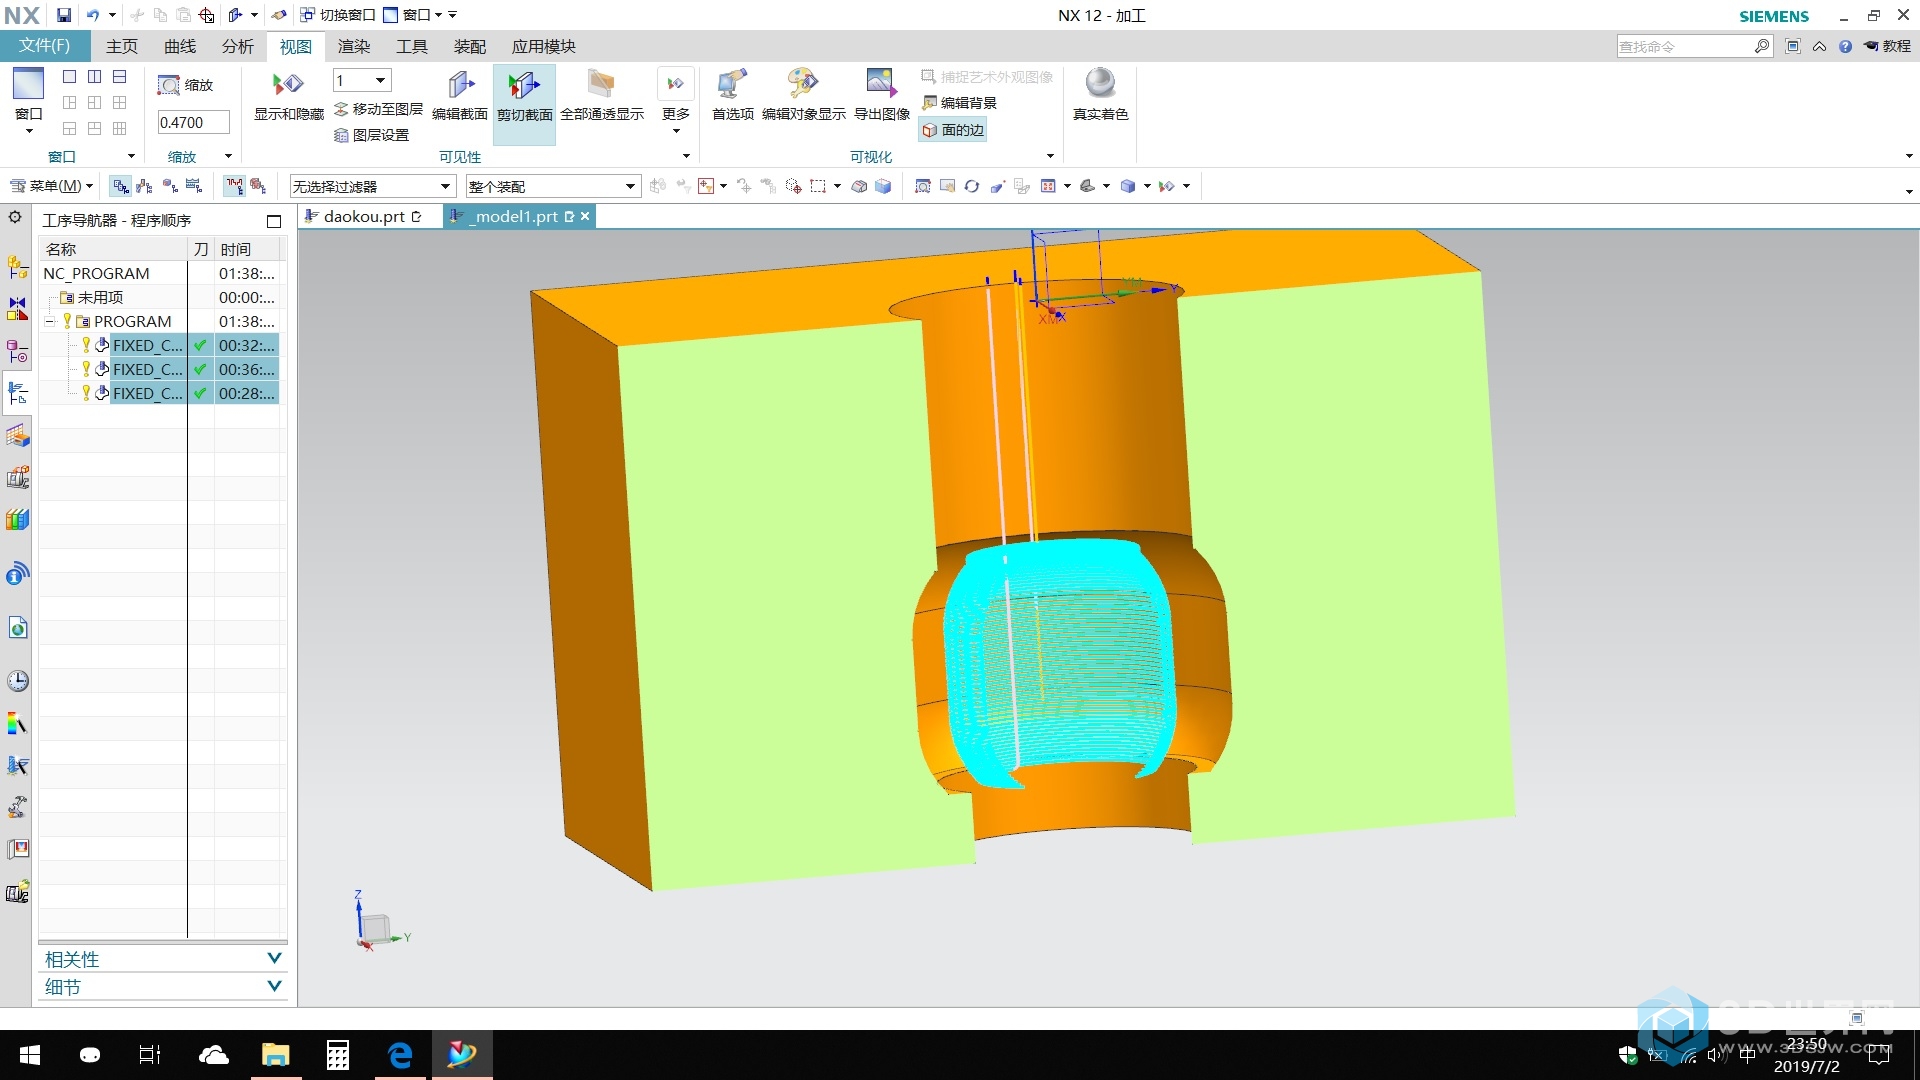Image resolution: width=1920 pixels, height=1080 pixels.
Task: Open Microsoft Edge from the taskbar
Action: coord(400,1055)
